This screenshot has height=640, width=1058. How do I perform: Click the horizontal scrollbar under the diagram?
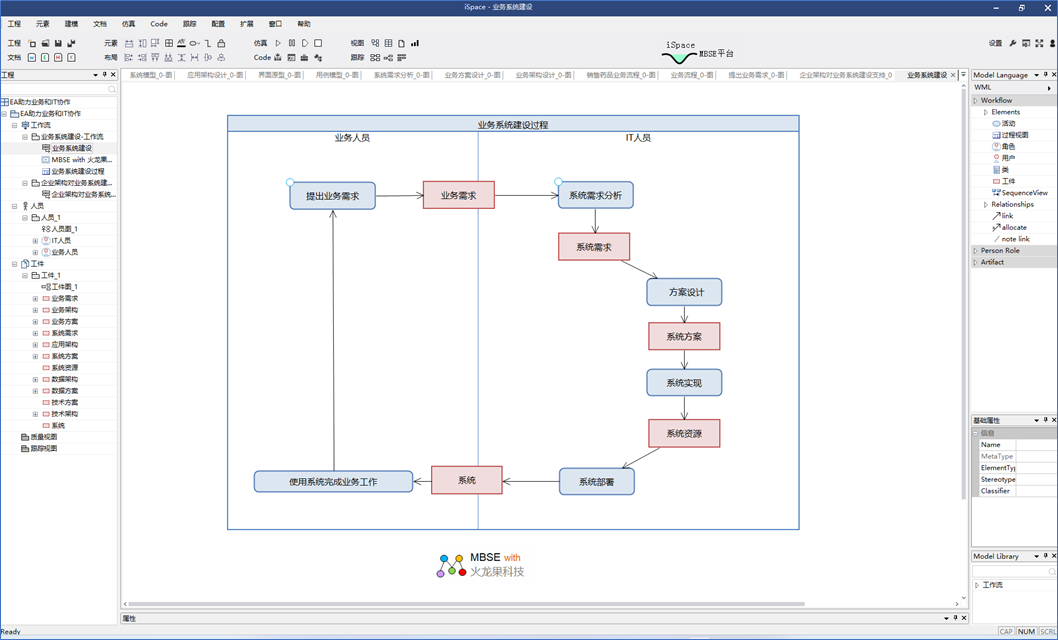(465, 604)
